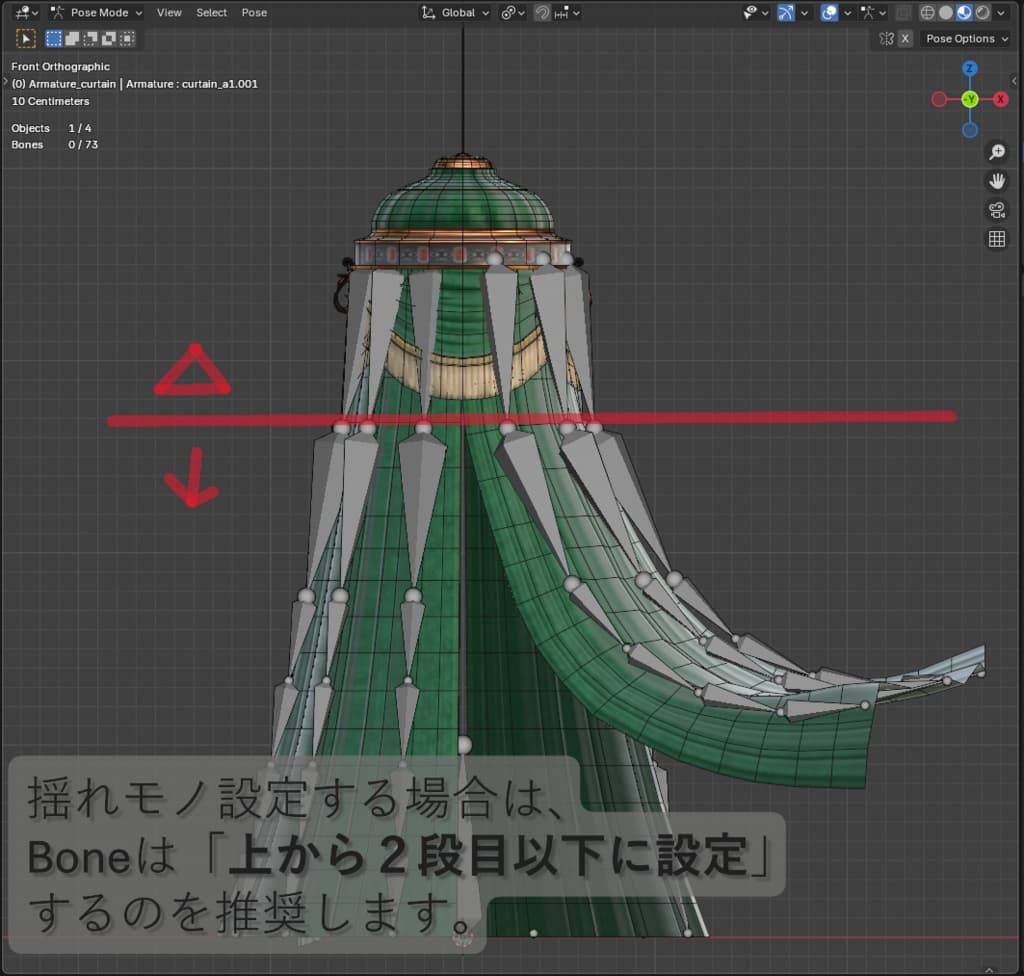Enable Snap with the magnet toggle
The height and width of the screenshot is (976, 1024).
tap(542, 13)
